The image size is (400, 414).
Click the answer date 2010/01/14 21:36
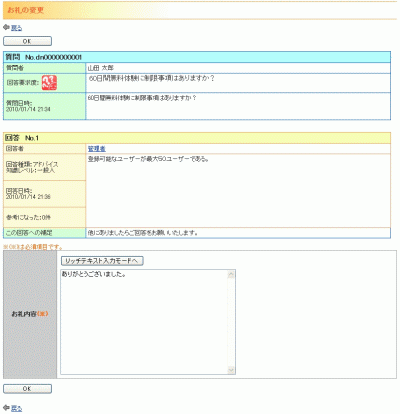tap(28, 197)
